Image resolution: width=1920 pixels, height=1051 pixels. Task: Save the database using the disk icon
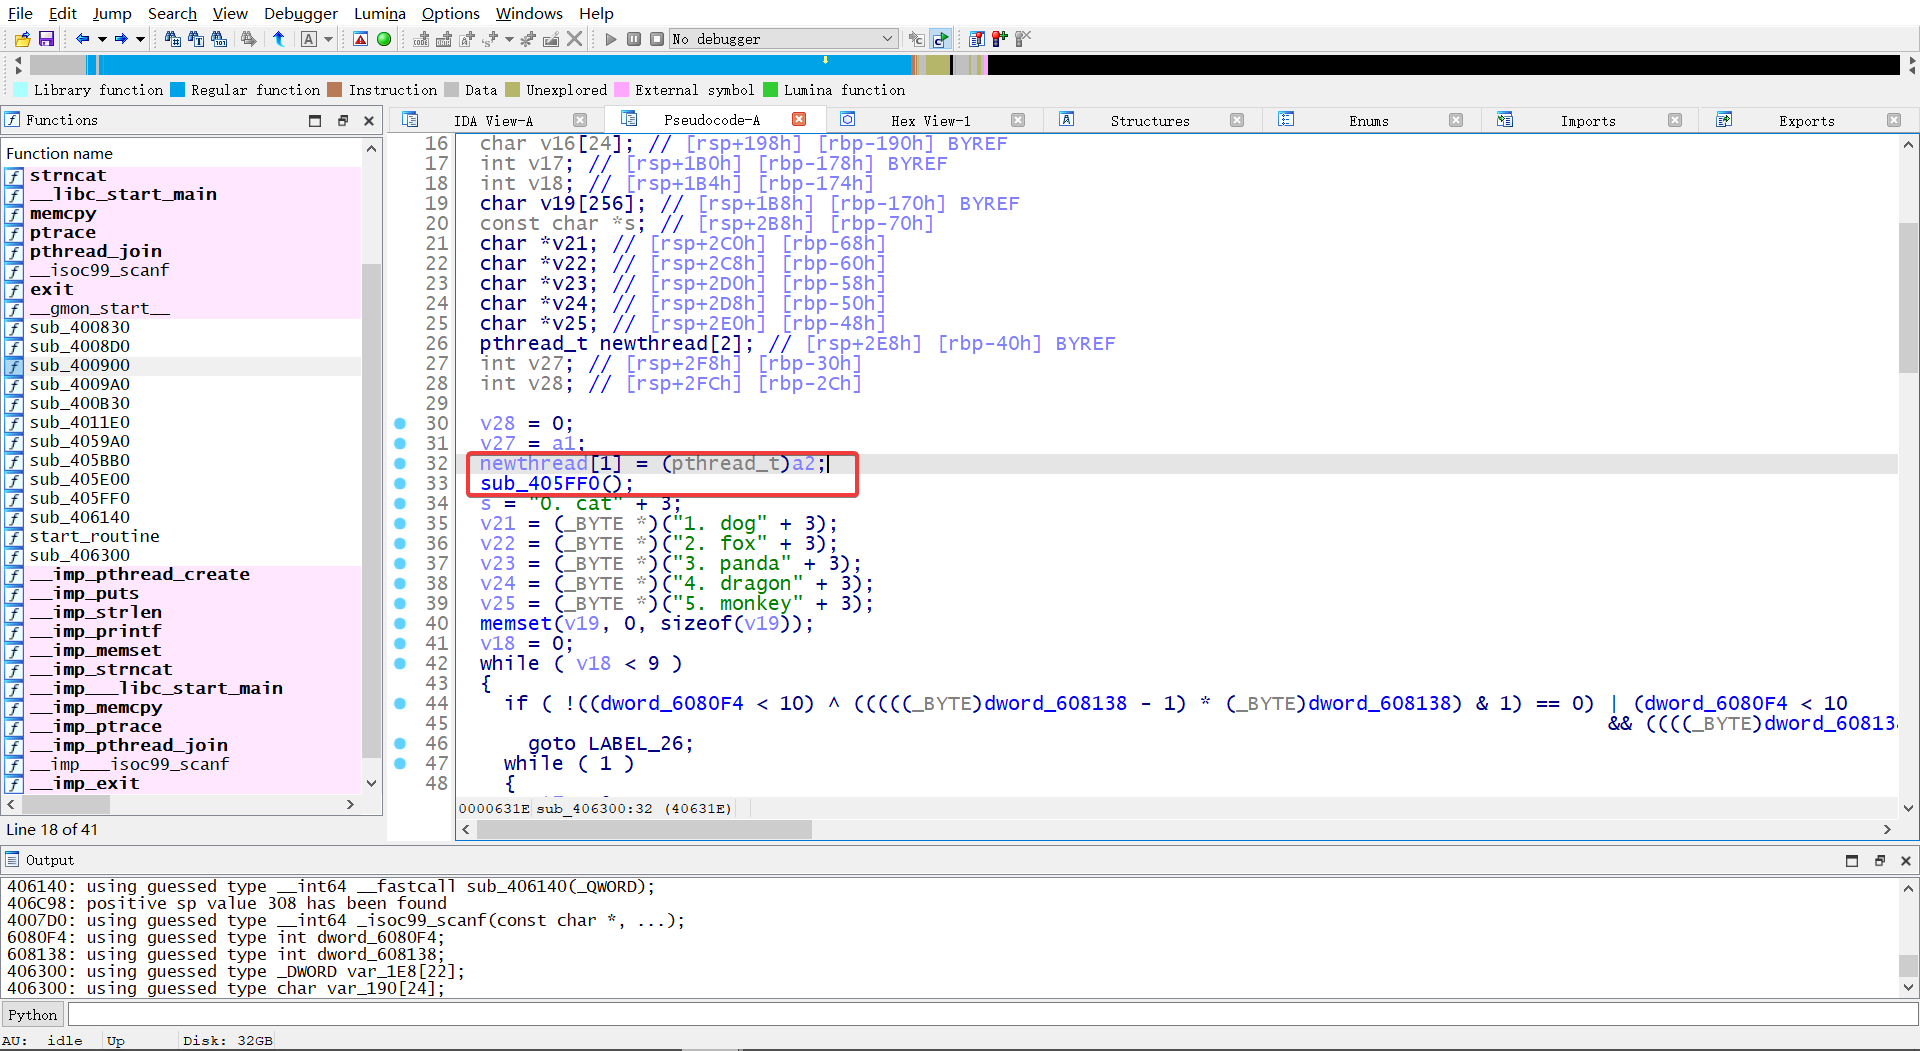46,39
